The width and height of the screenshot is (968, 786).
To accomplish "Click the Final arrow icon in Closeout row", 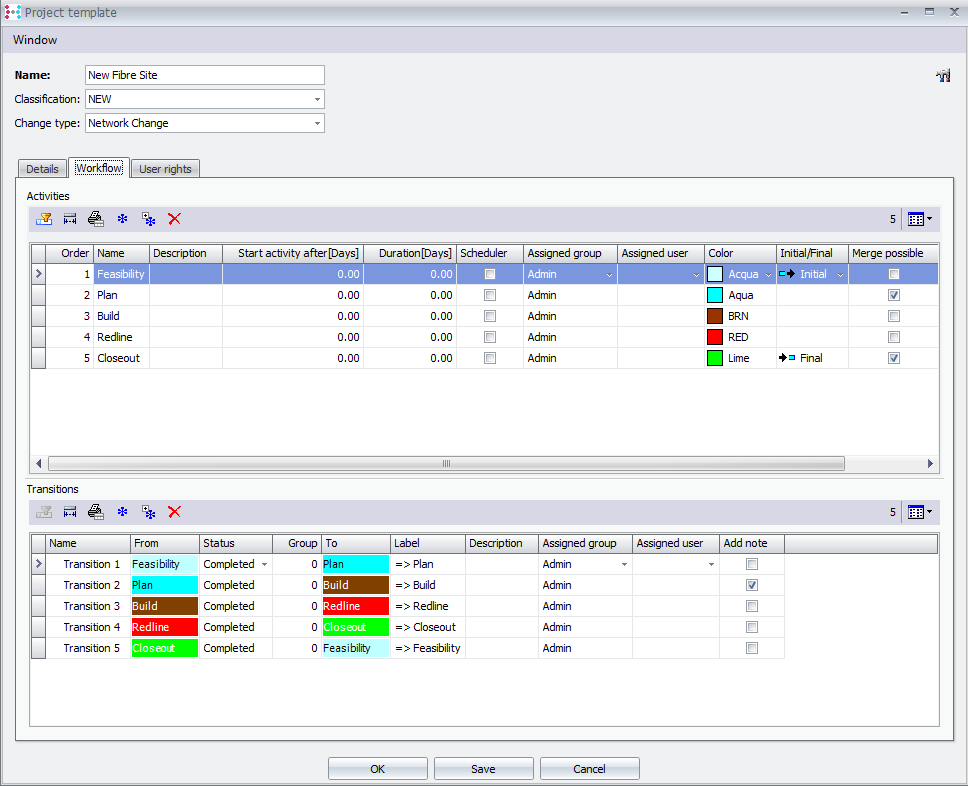I will (x=786, y=358).
